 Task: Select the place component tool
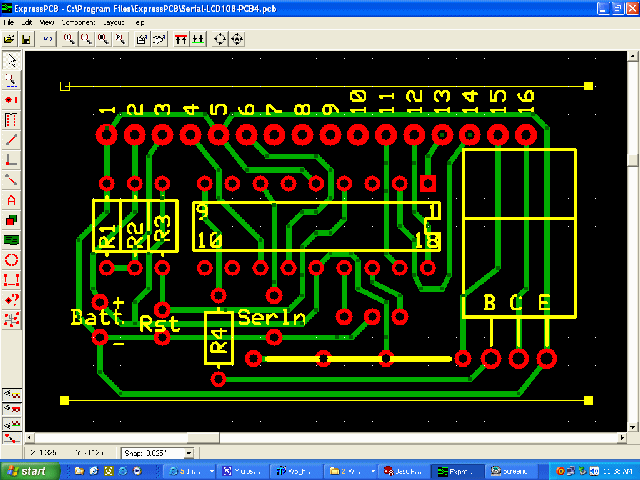coord(11,120)
